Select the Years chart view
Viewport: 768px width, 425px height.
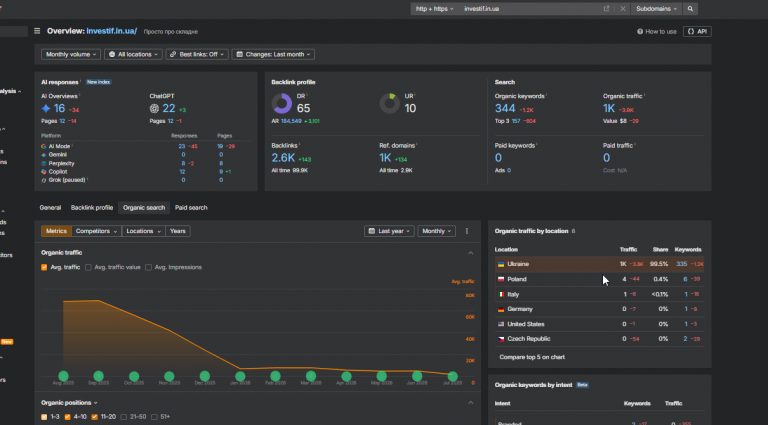(x=178, y=231)
